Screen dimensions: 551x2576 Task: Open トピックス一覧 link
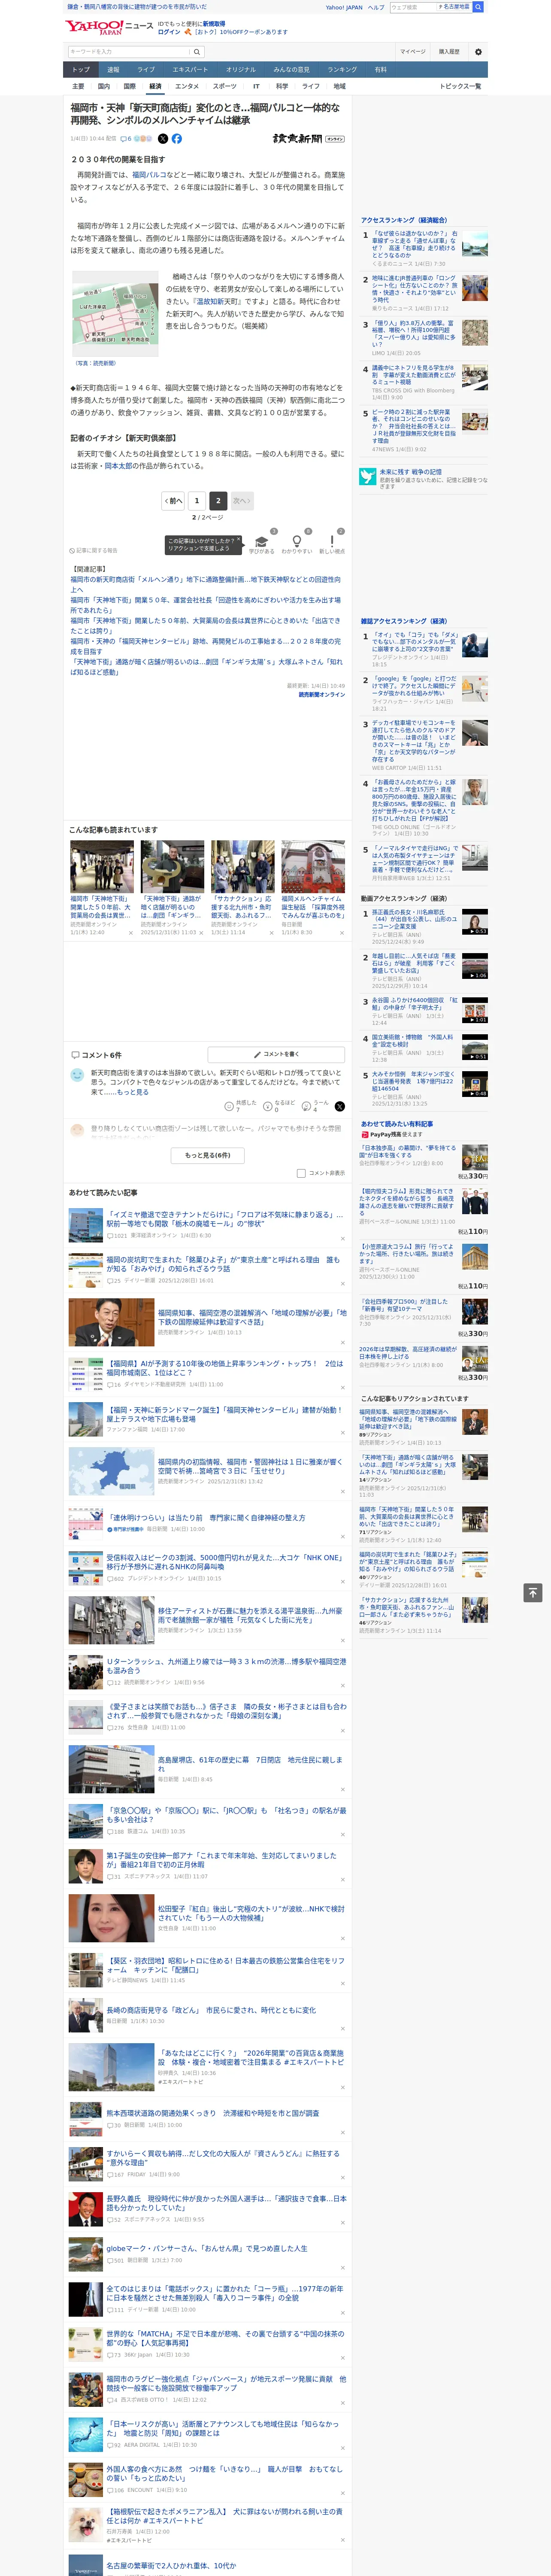point(460,86)
